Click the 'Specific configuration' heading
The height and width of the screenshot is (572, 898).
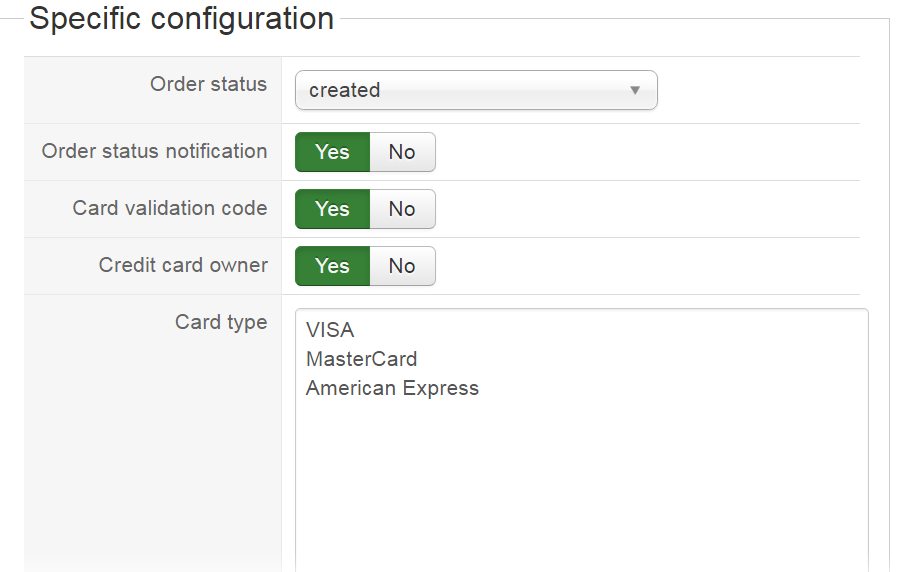point(181,18)
